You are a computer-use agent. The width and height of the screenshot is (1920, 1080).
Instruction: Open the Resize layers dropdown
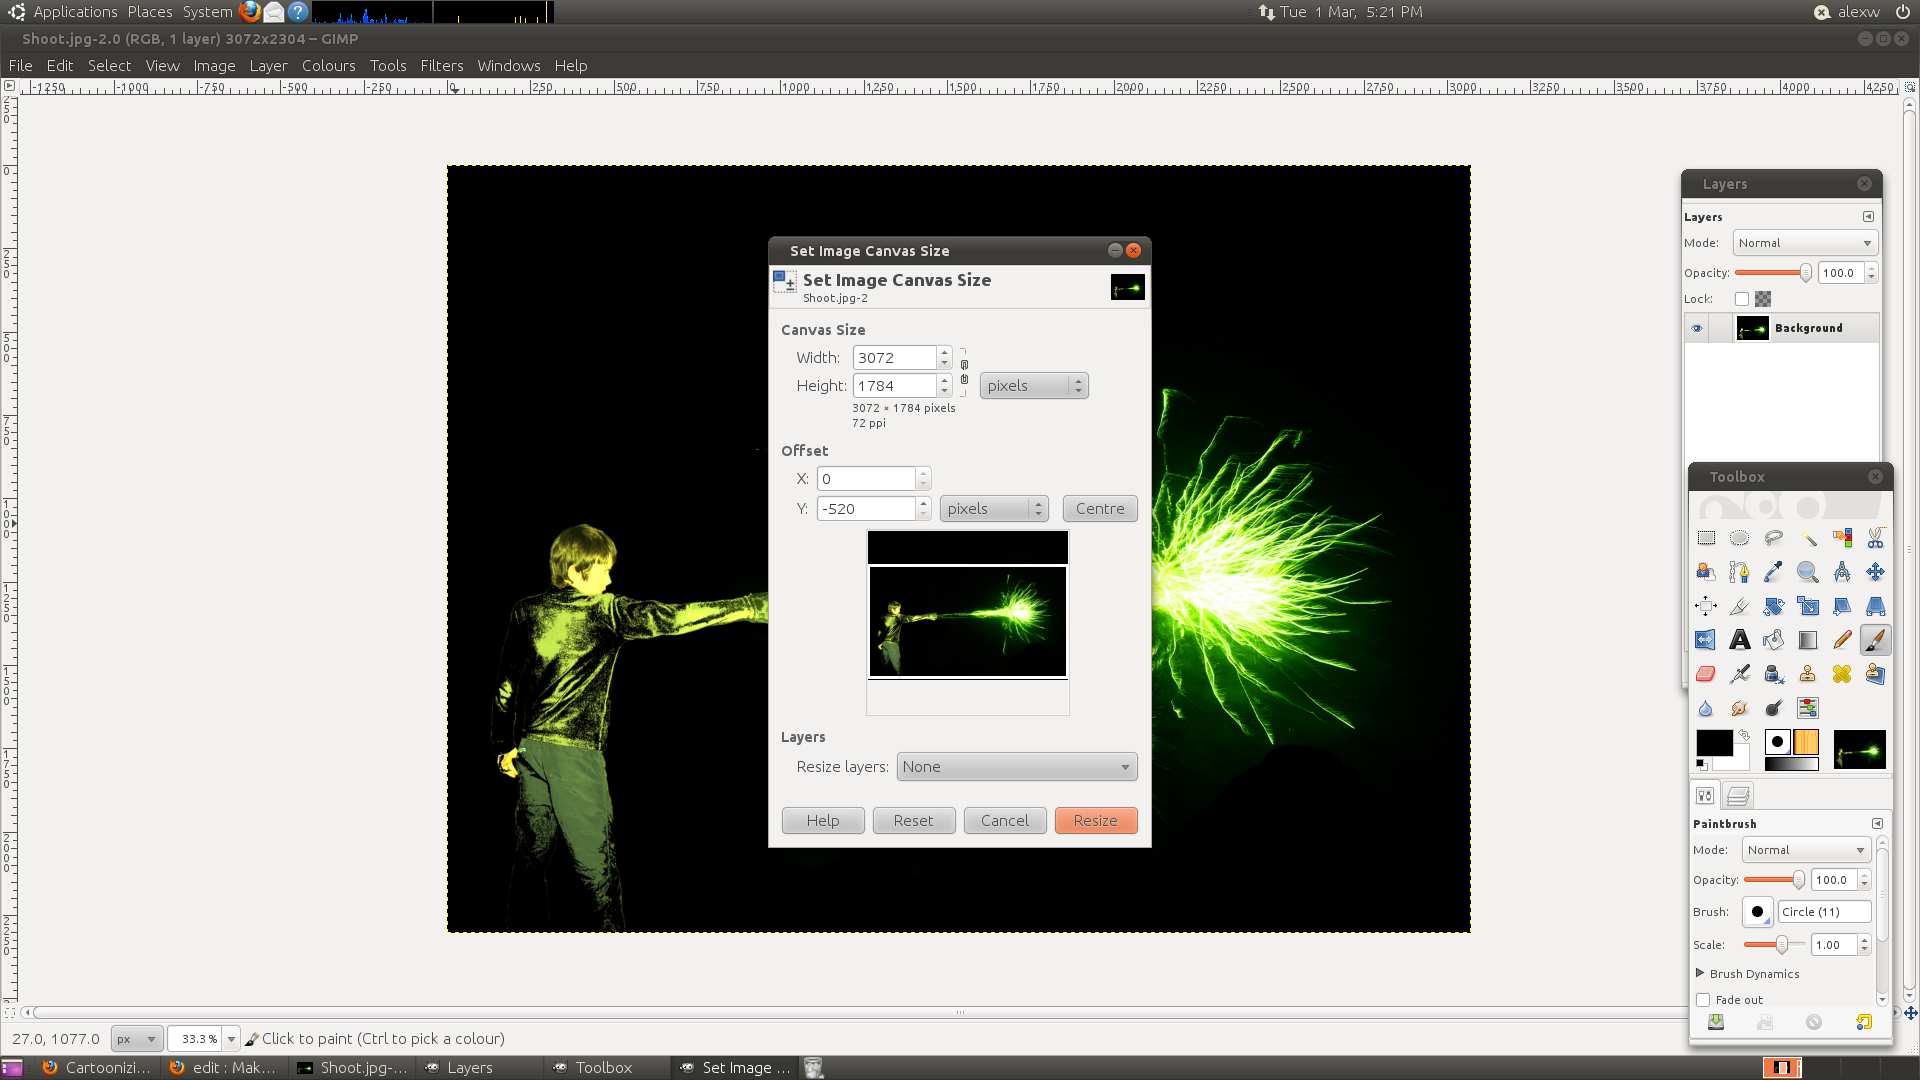(1017, 767)
